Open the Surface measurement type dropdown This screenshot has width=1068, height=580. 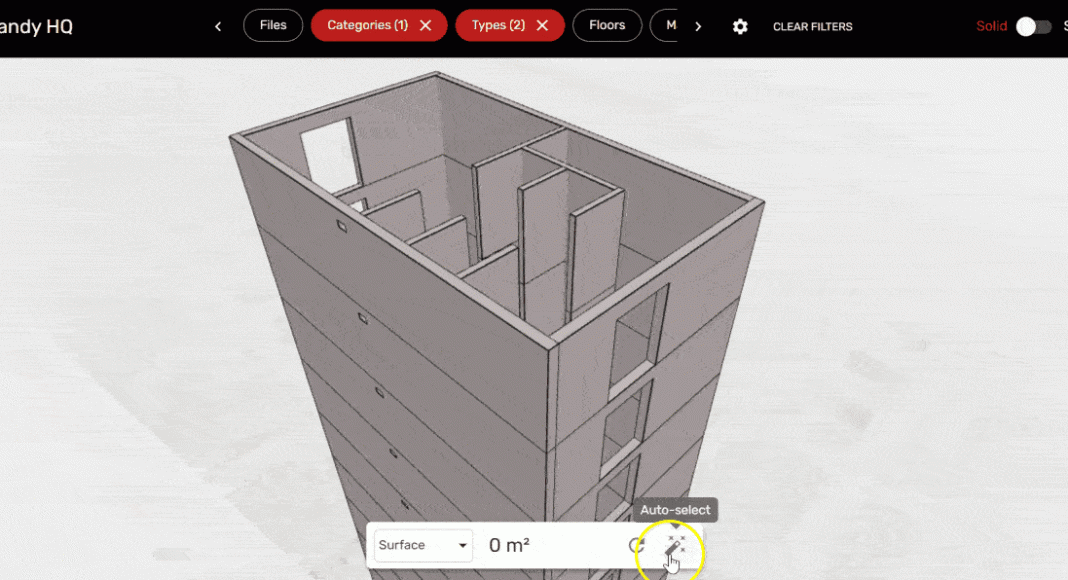tap(422, 546)
